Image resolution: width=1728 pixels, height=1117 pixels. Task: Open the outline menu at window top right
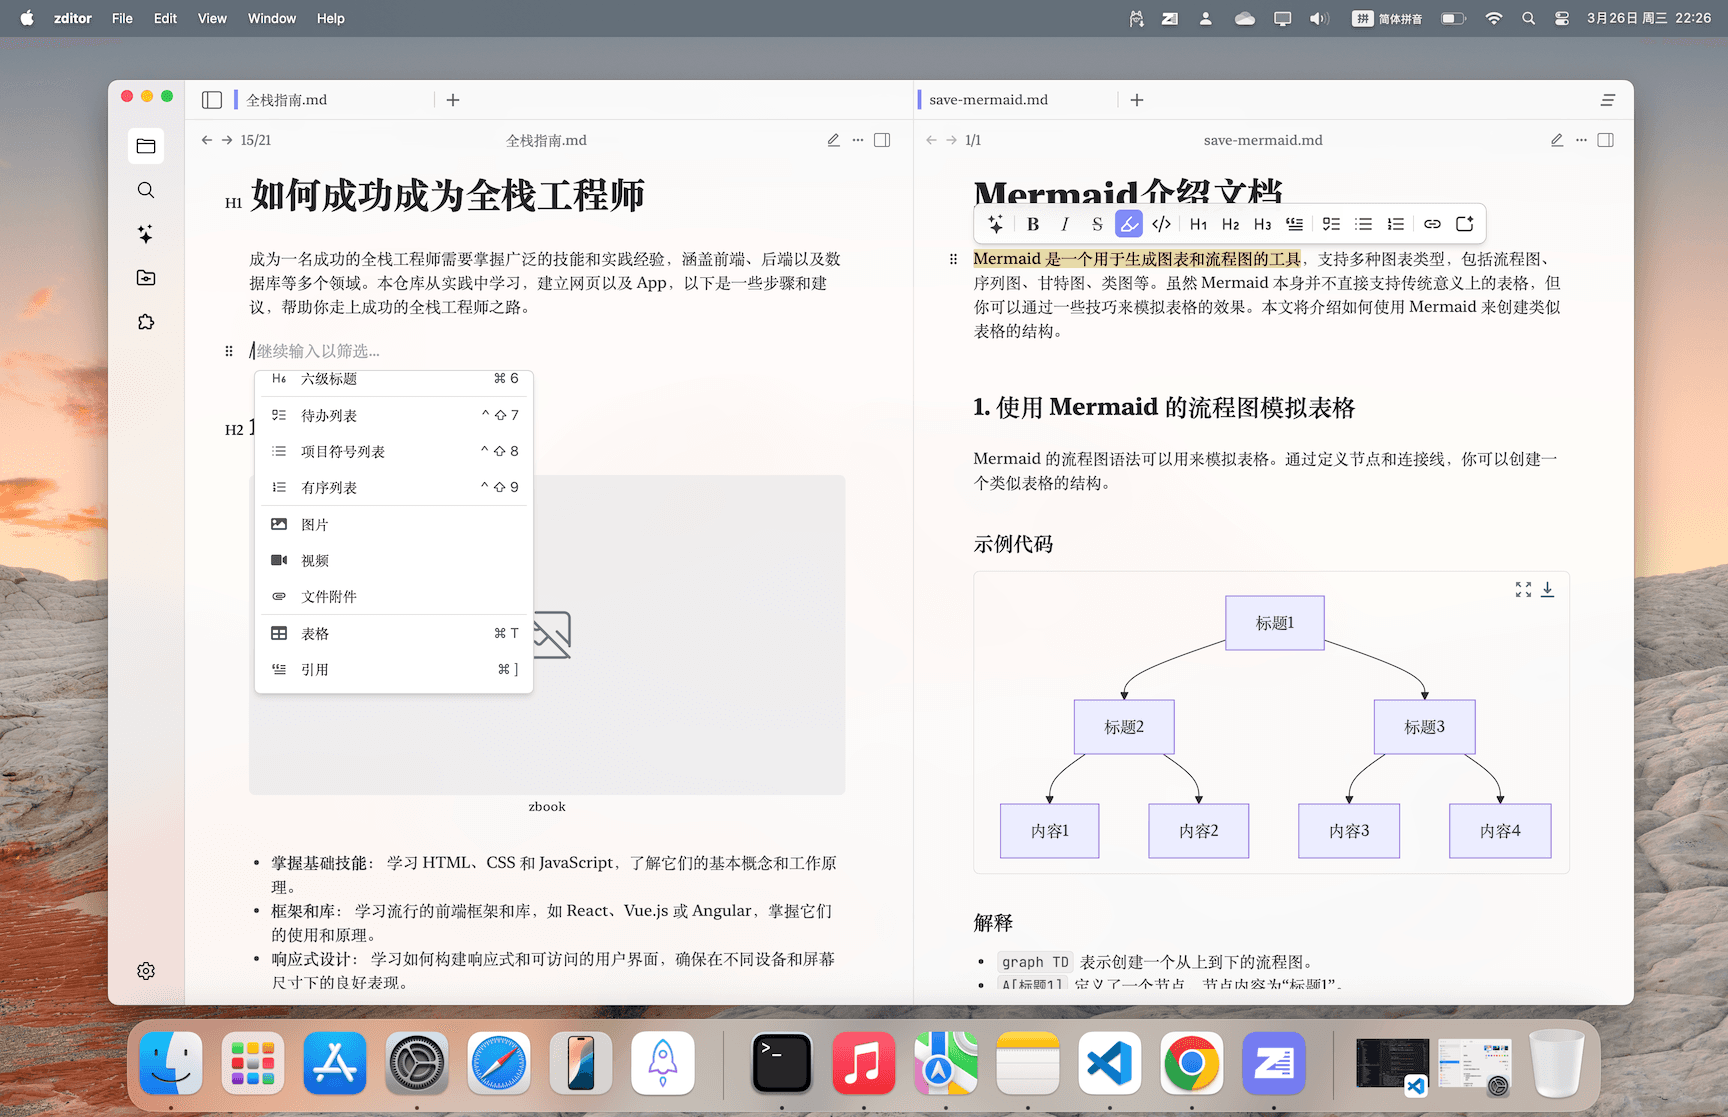(1608, 100)
